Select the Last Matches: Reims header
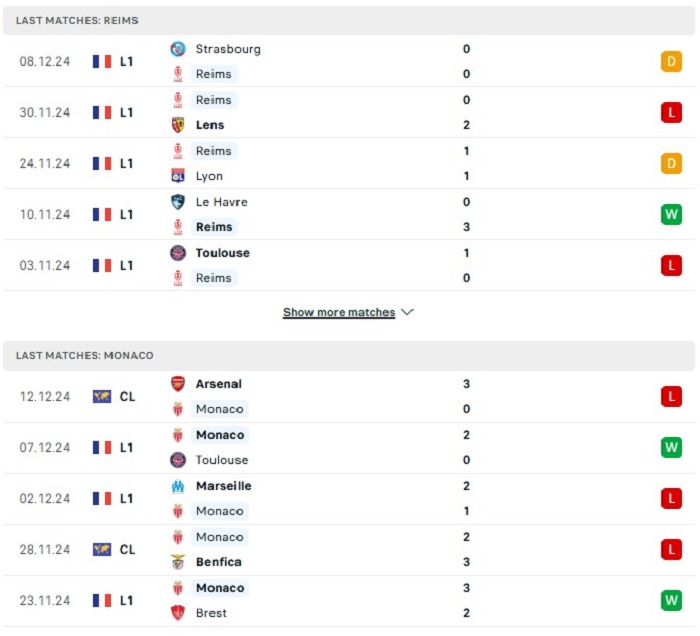 click(x=349, y=21)
